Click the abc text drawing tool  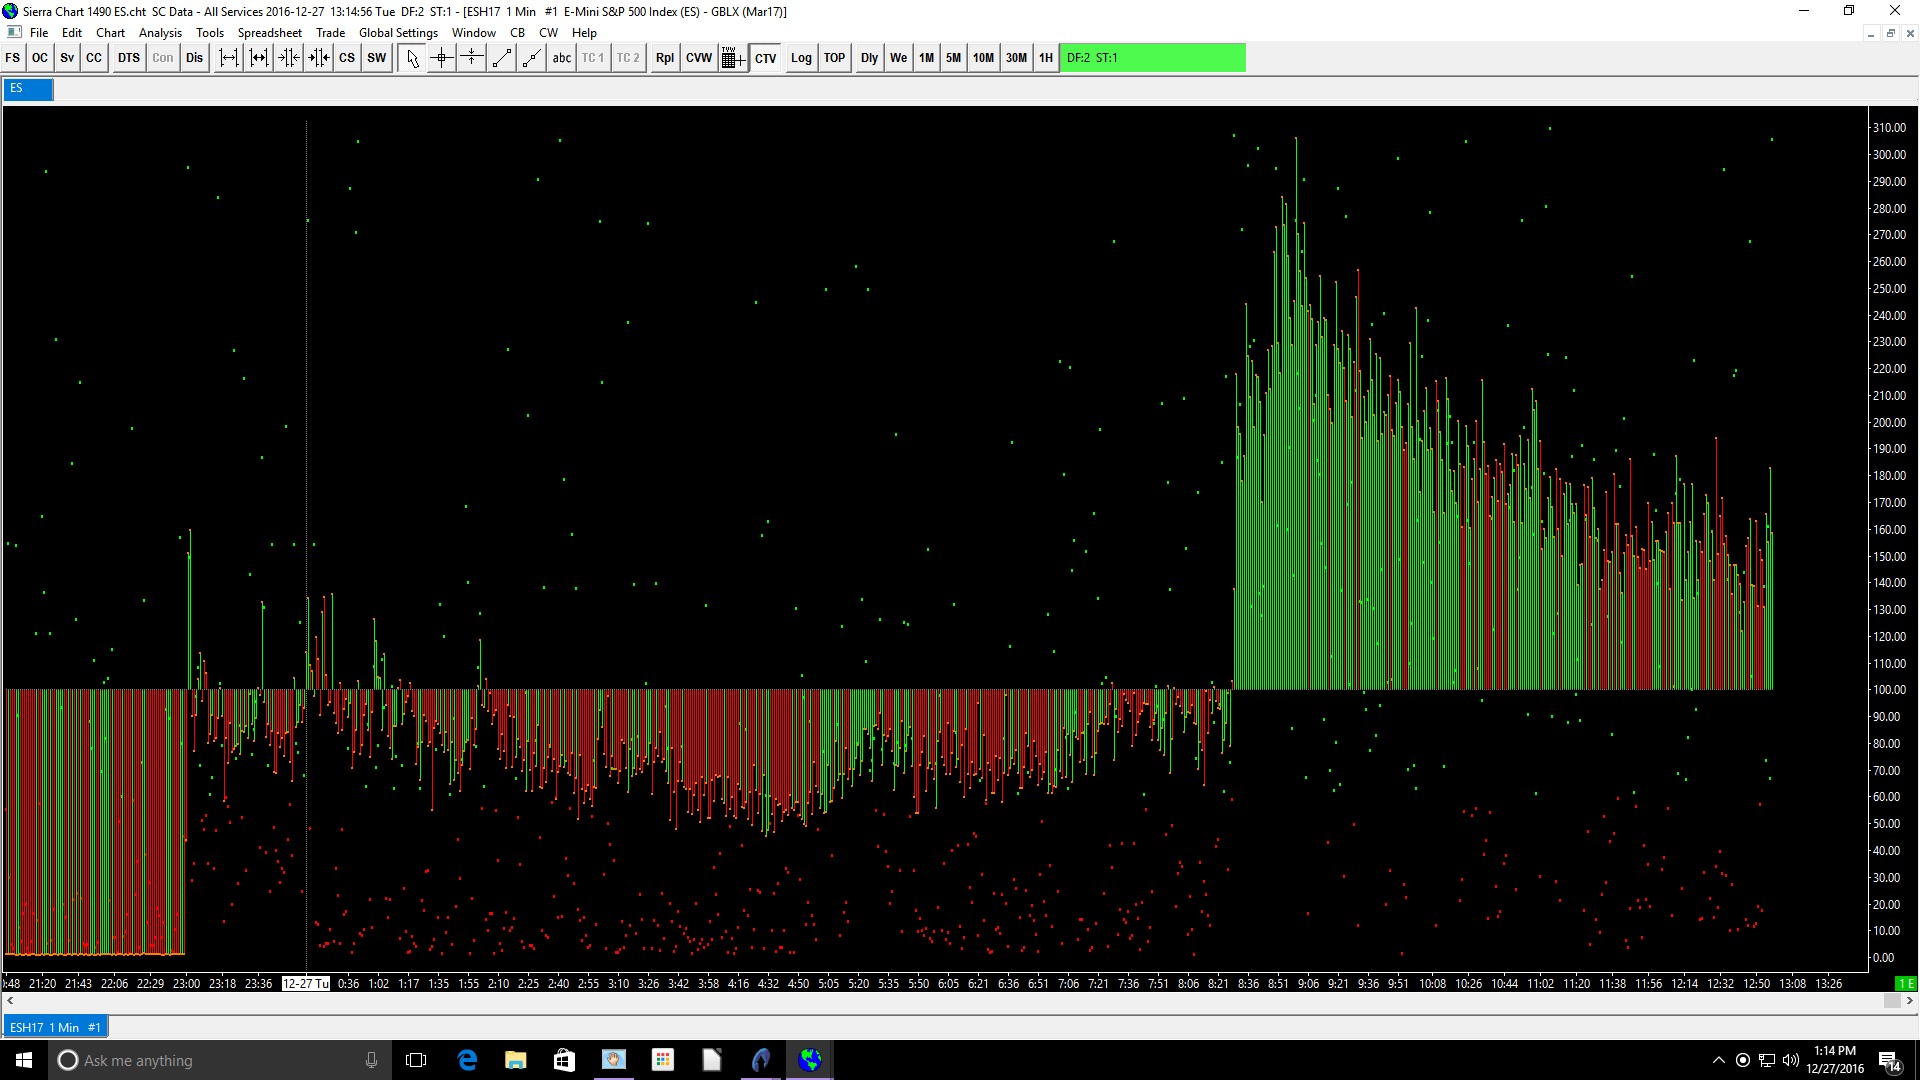562,58
